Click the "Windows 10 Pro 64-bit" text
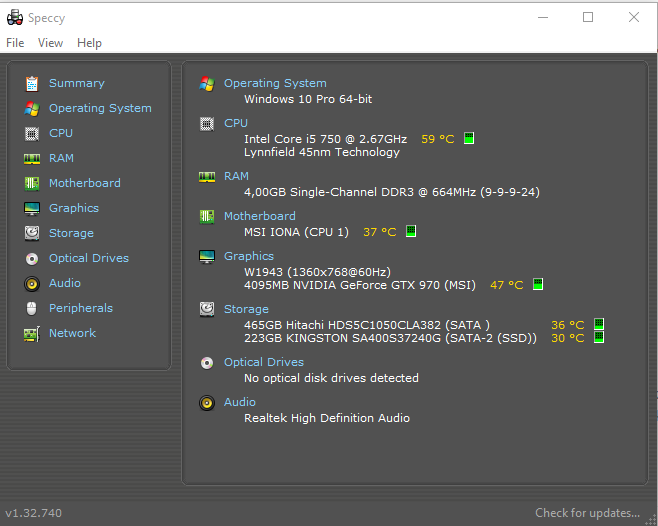 point(308,99)
